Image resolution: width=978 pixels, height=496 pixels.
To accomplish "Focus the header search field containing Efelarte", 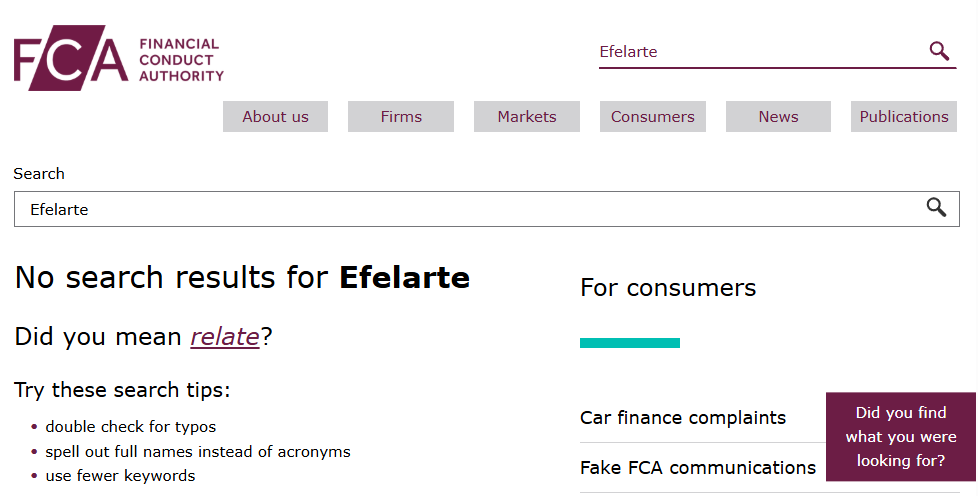I will pyautogui.click(x=761, y=52).
